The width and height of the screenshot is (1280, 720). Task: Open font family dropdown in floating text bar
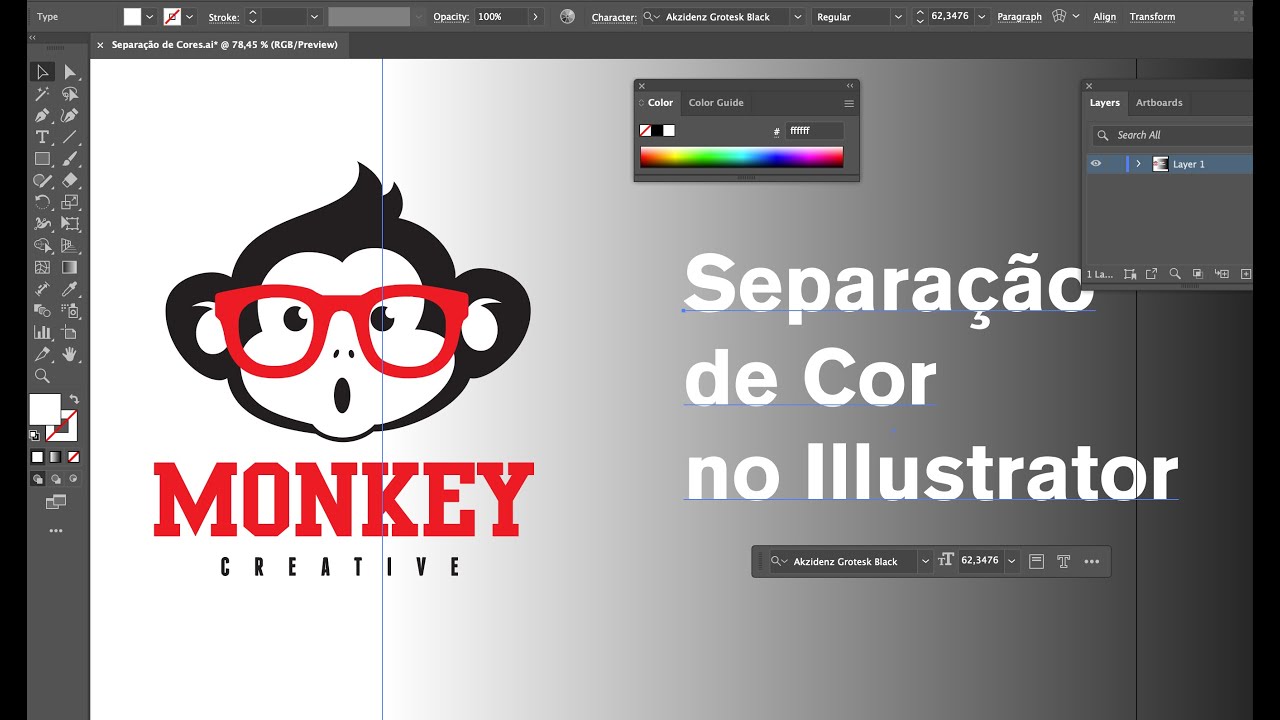[x=924, y=562]
